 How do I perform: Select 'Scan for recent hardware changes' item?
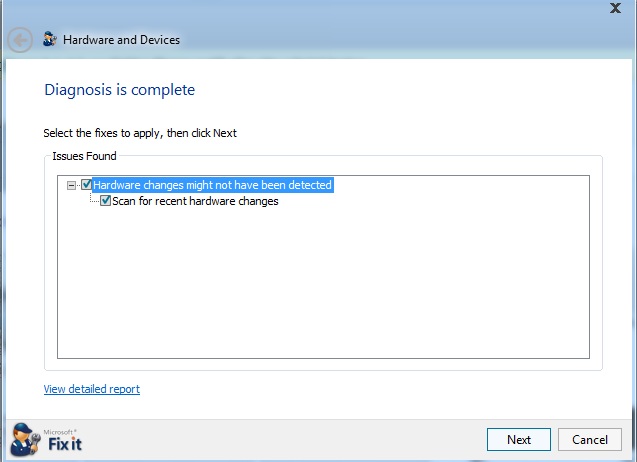[195, 201]
